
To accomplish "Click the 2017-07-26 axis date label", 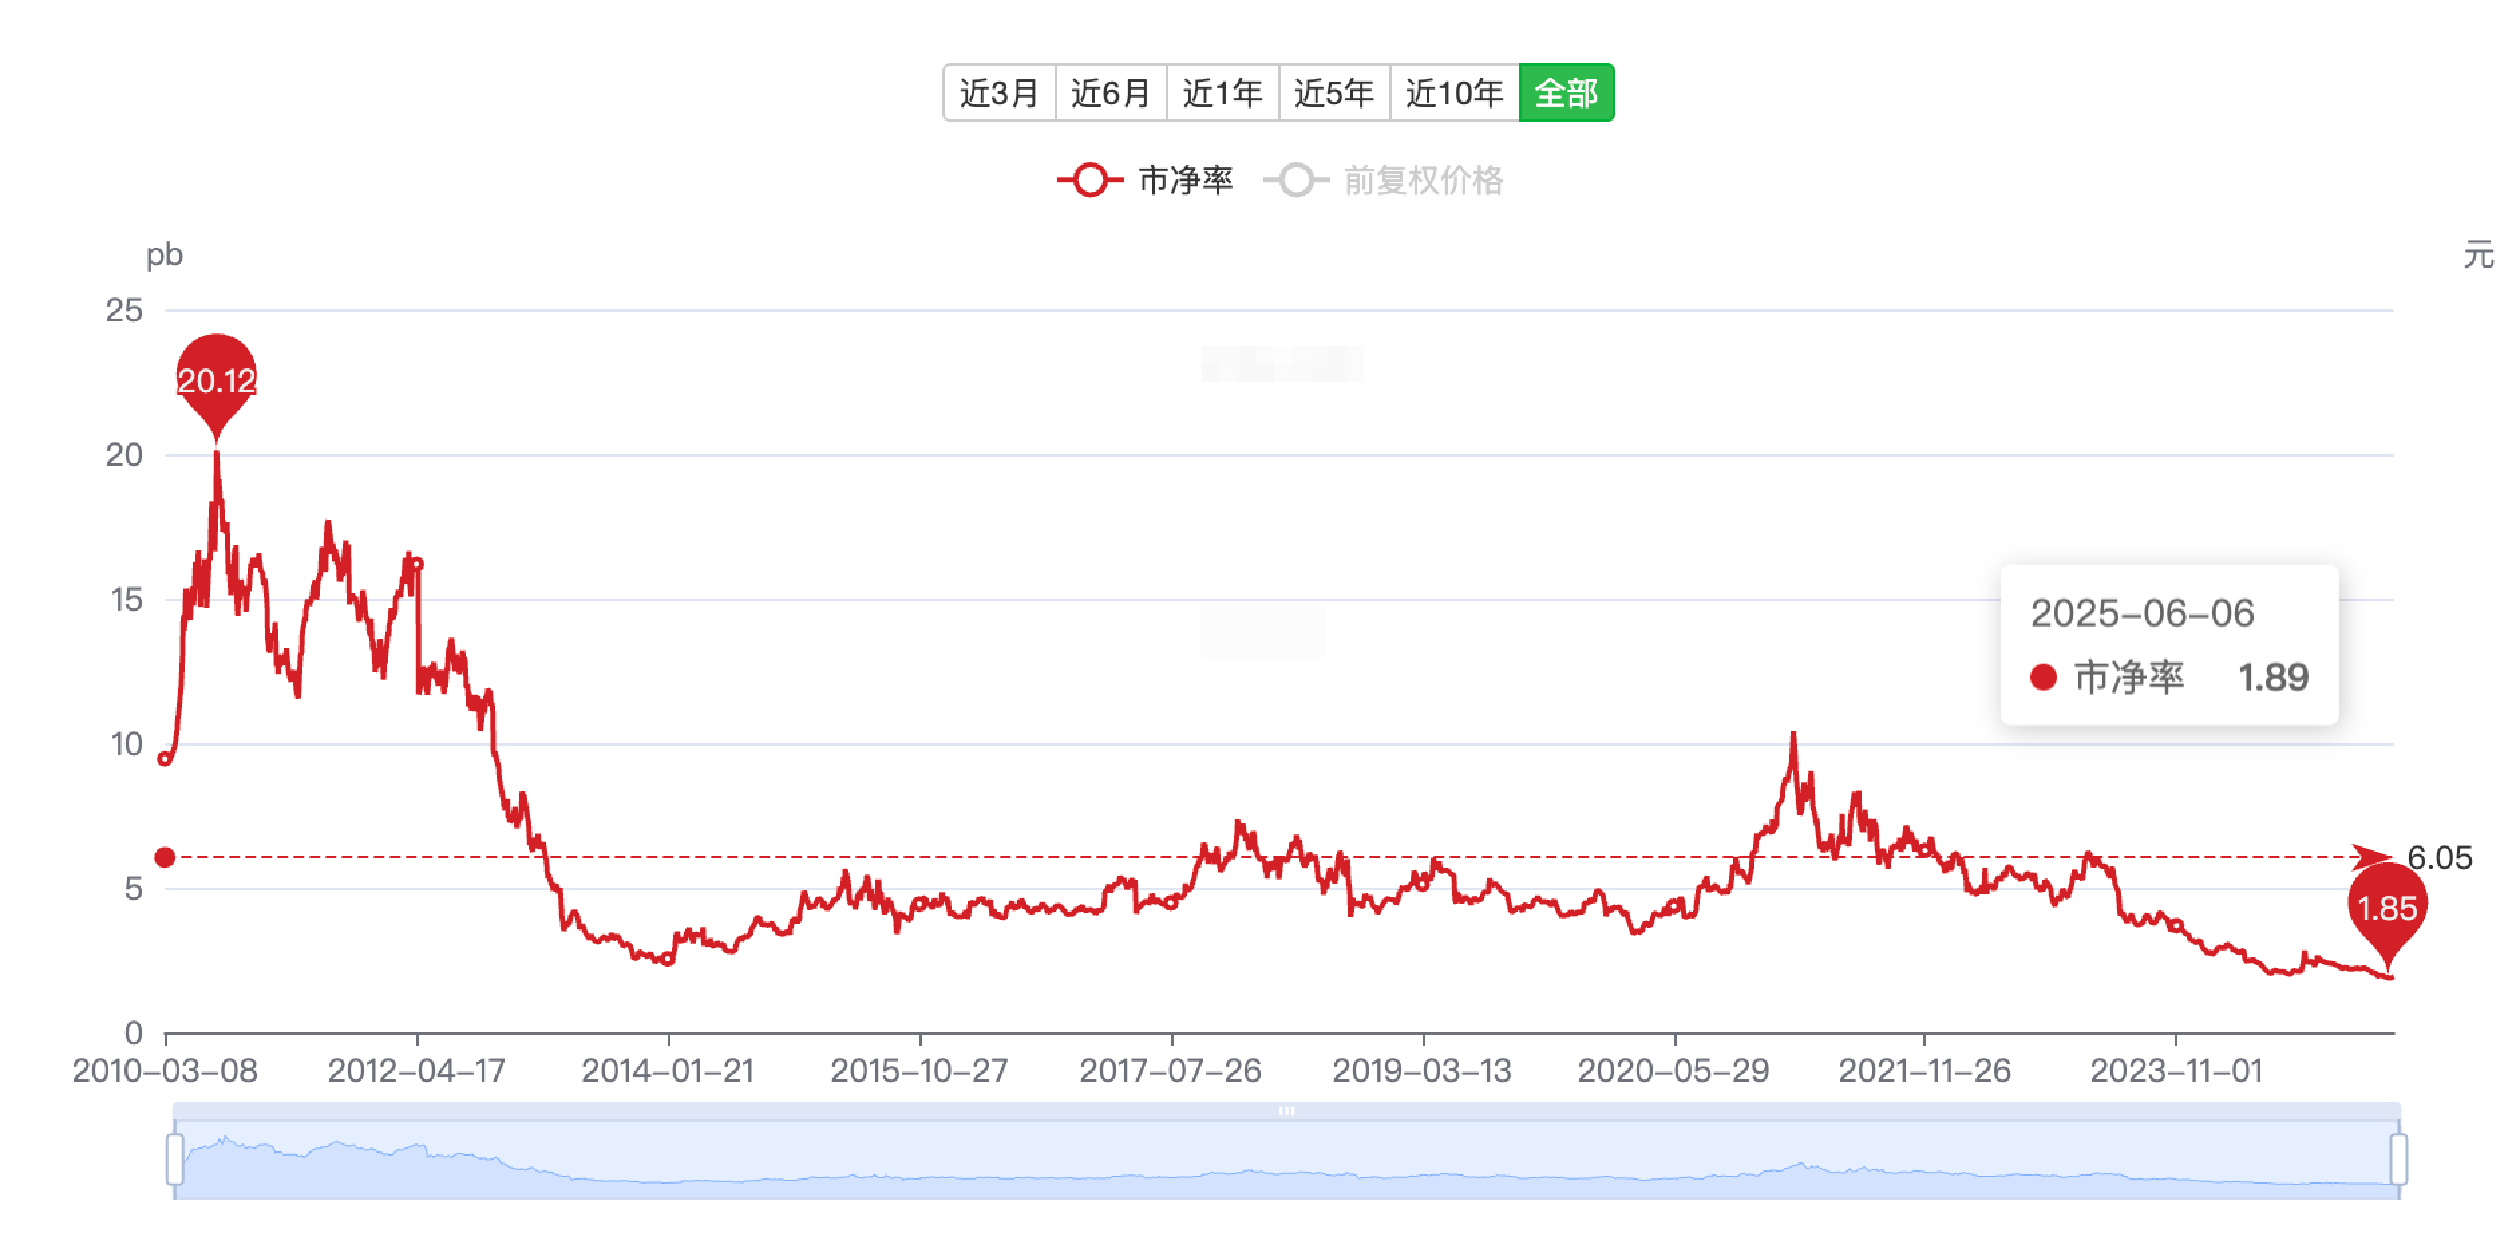I will (1171, 1071).
